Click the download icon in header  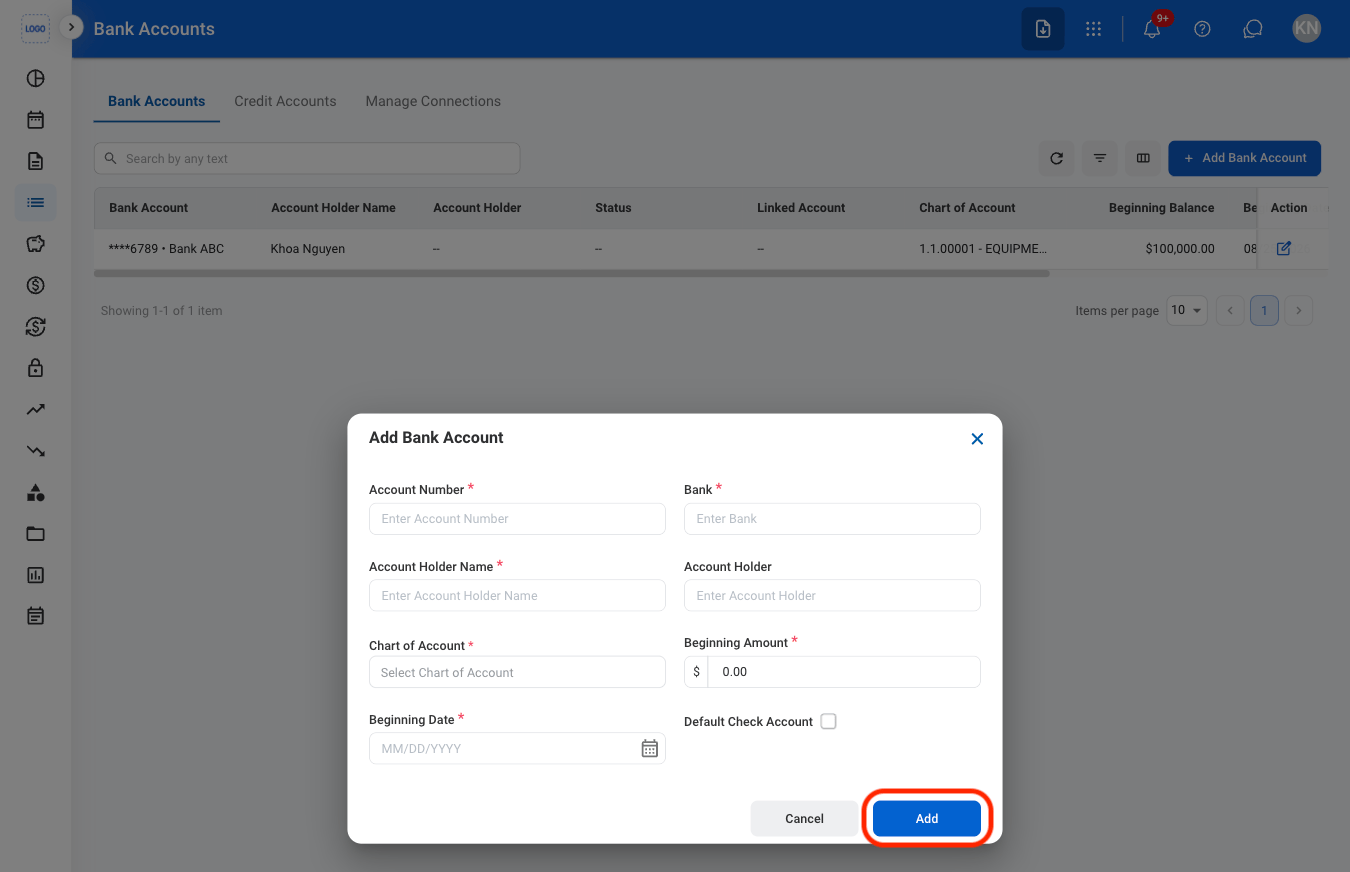pos(1043,29)
